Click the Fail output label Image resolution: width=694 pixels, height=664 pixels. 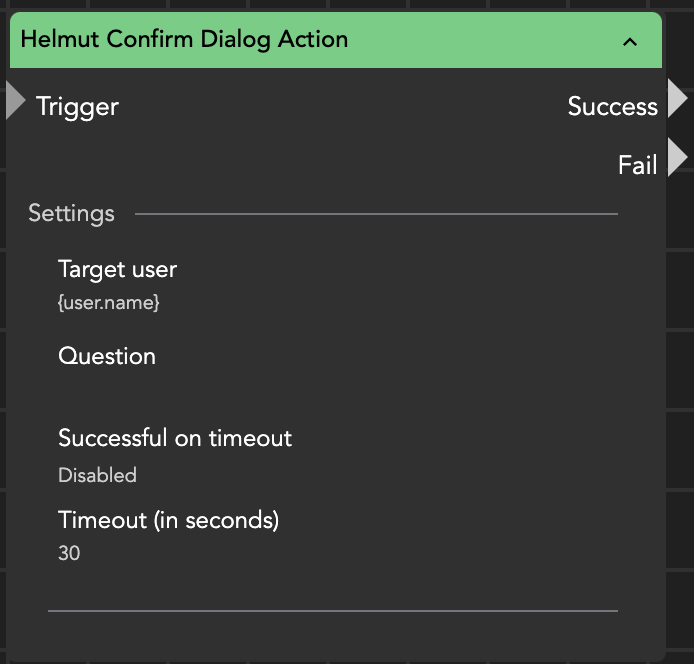tap(637, 165)
